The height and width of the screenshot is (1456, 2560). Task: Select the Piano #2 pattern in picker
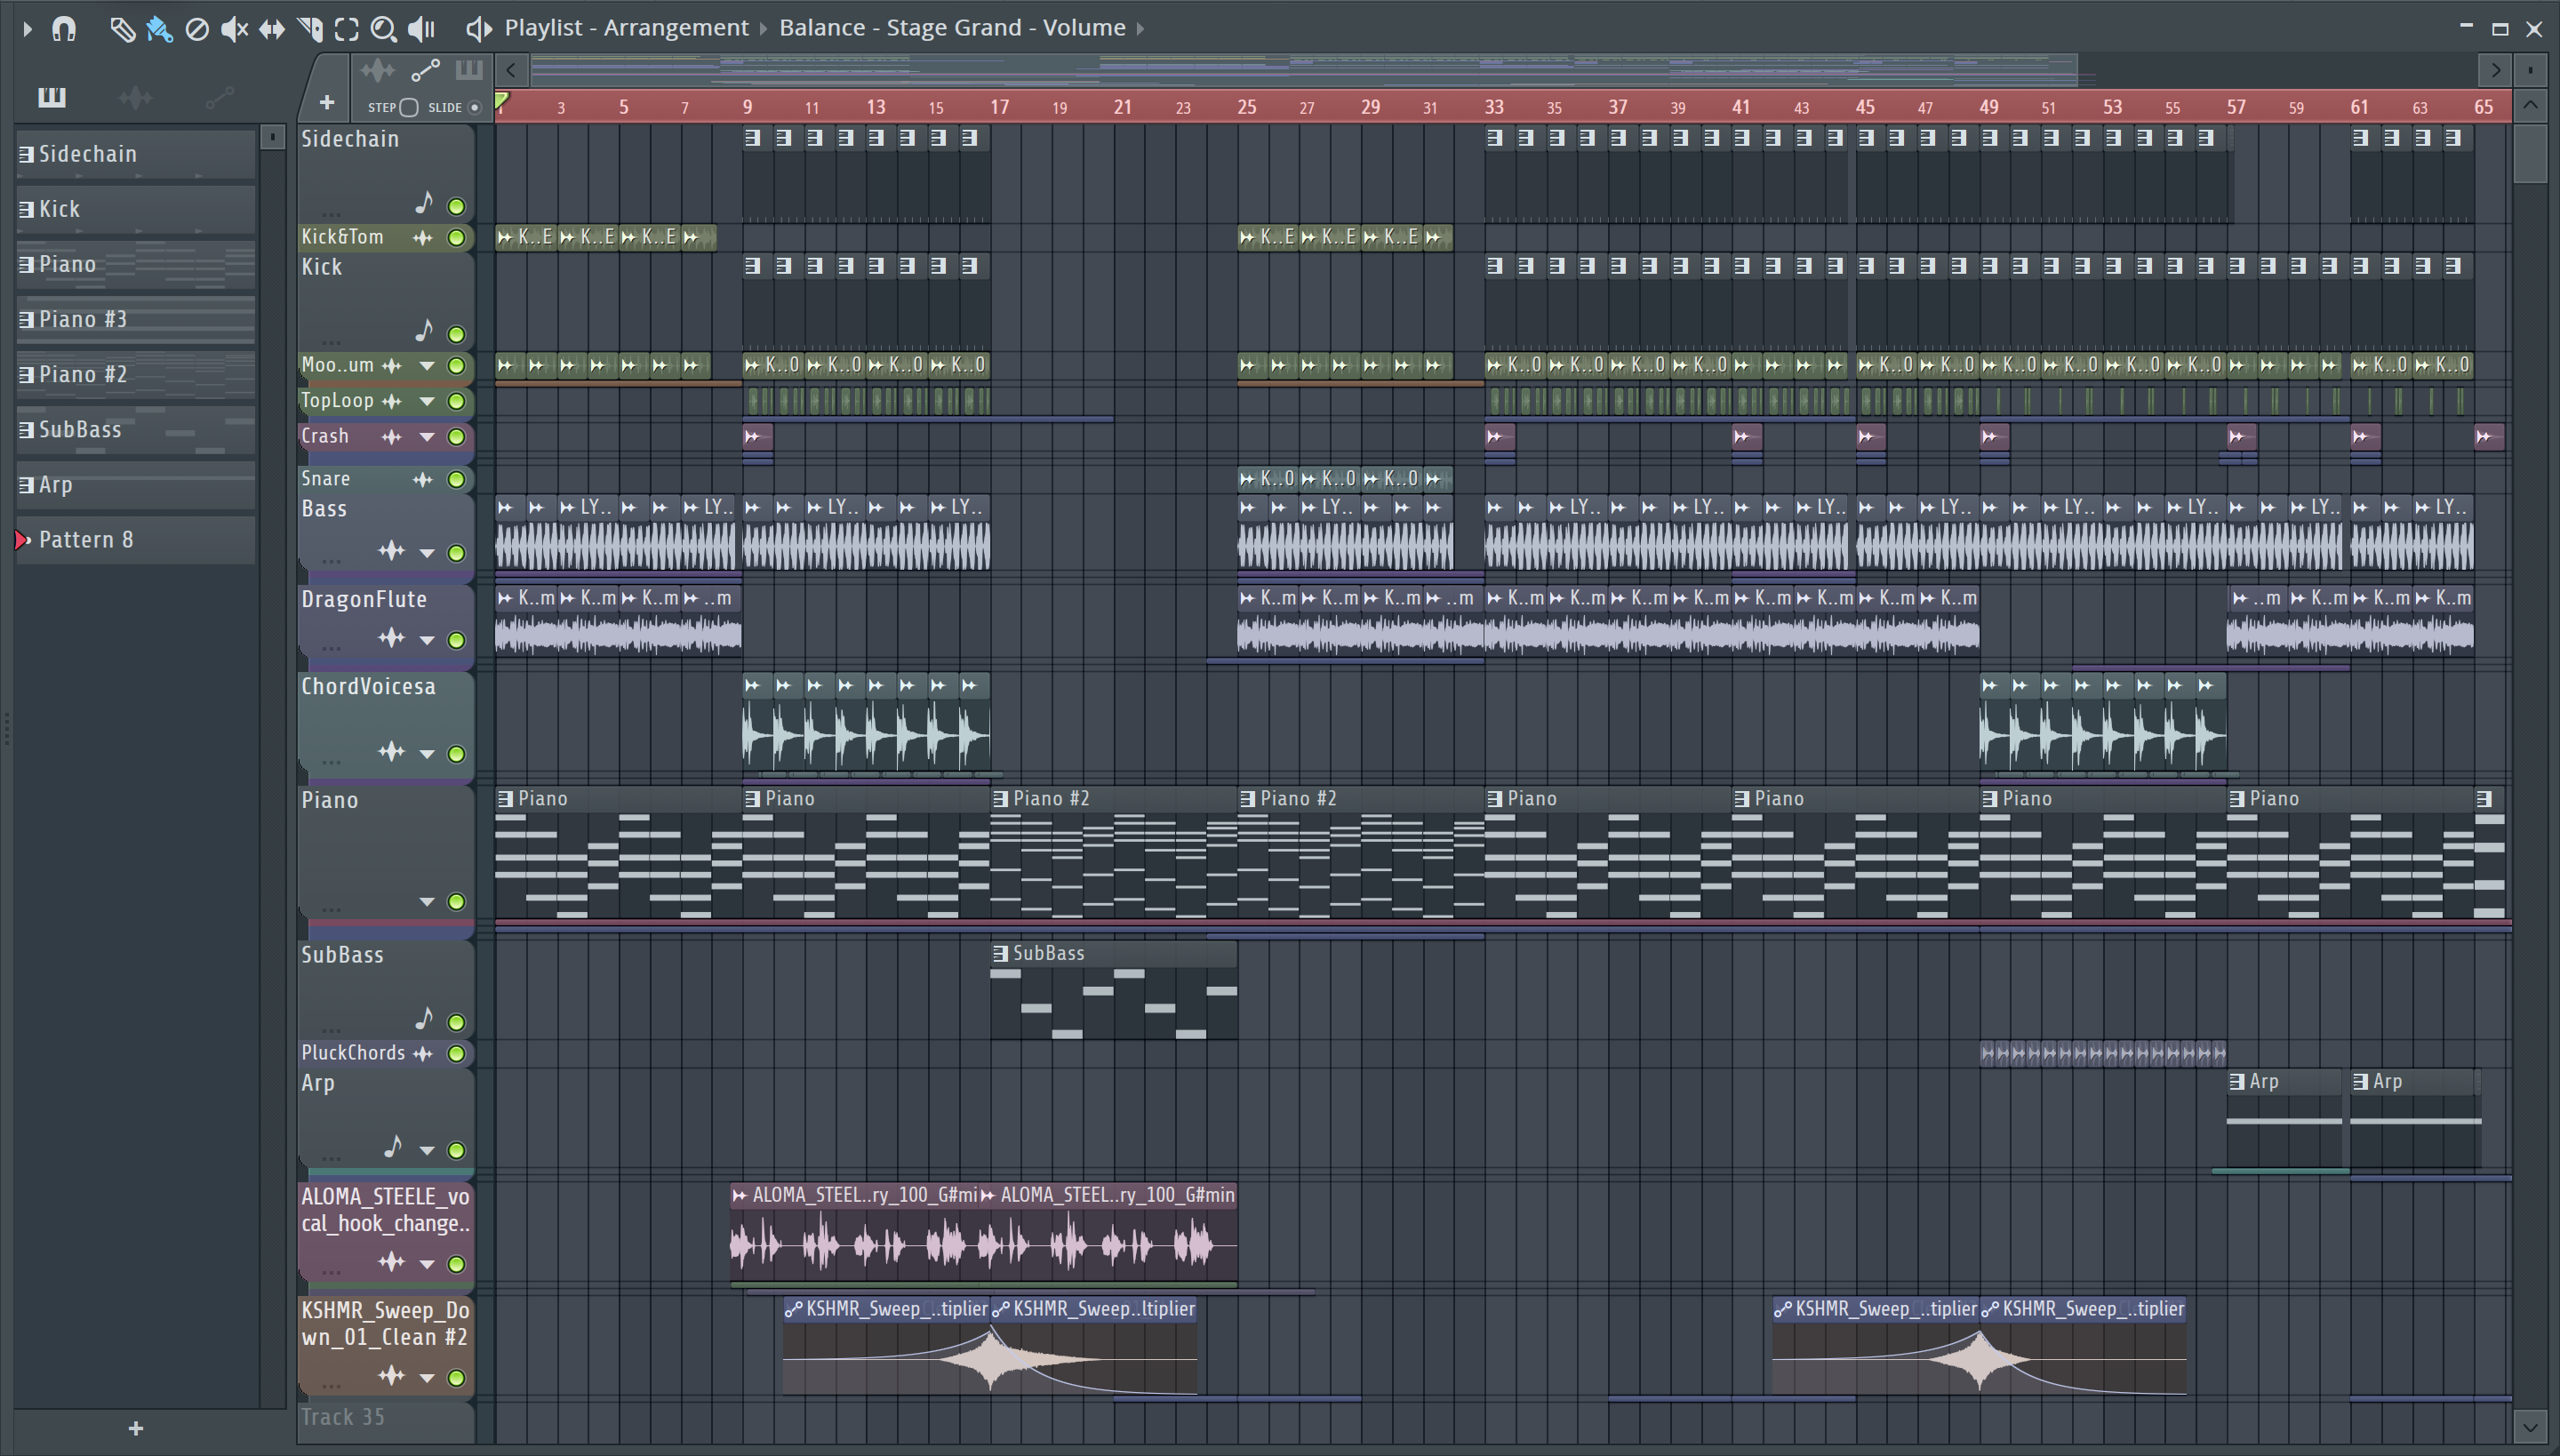136,374
